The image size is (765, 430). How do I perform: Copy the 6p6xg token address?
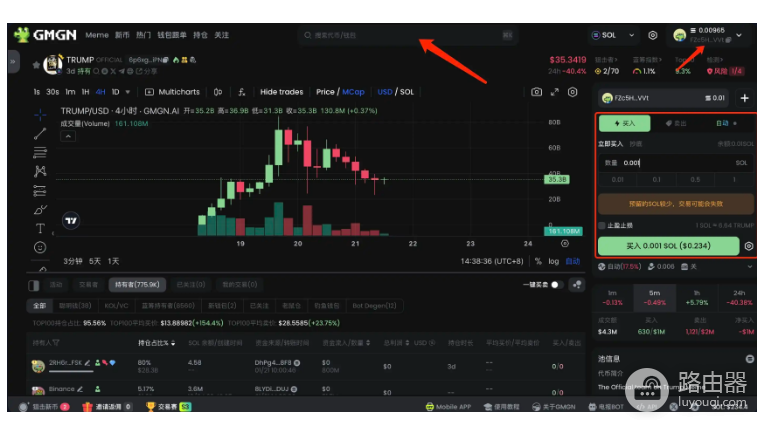click(166, 60)
